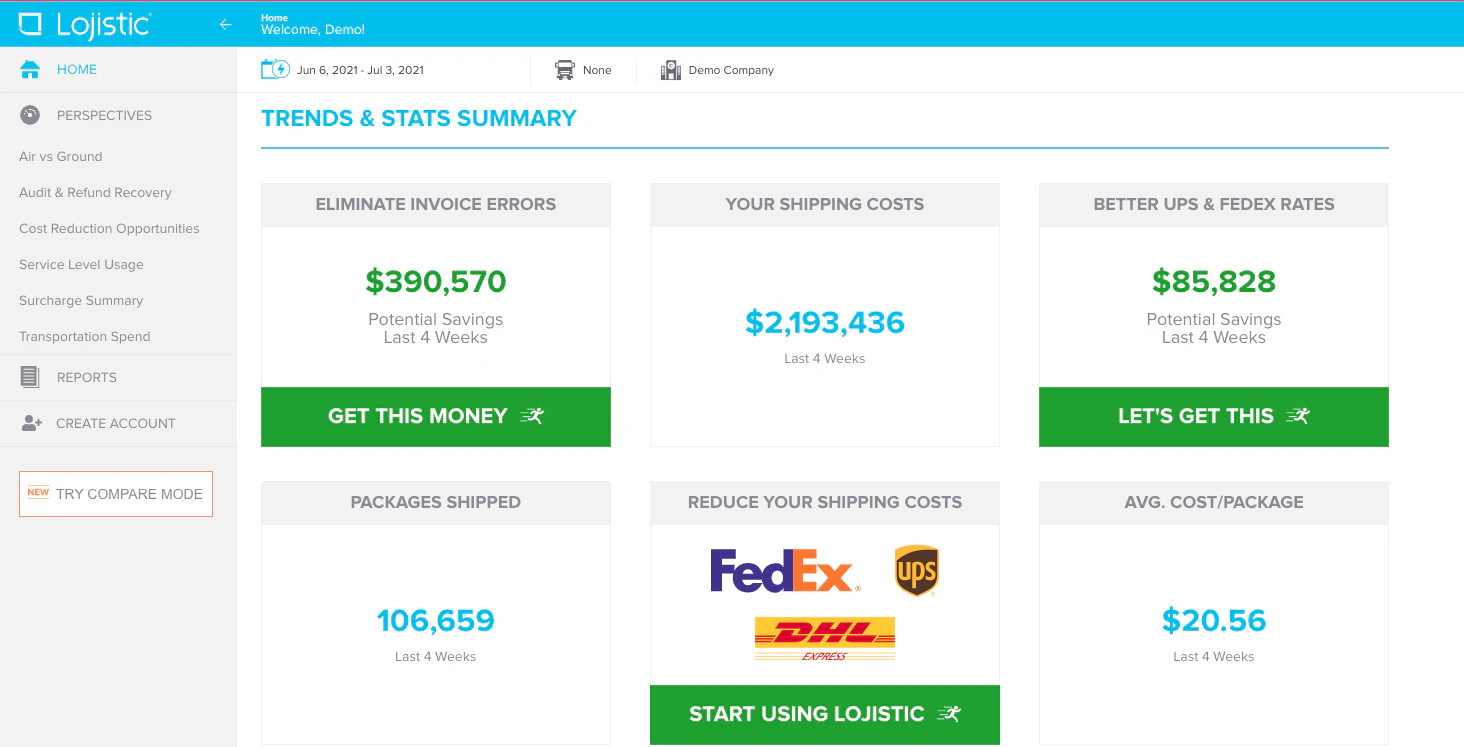
Task: Click the calendar date range icon
Action: 274,69
